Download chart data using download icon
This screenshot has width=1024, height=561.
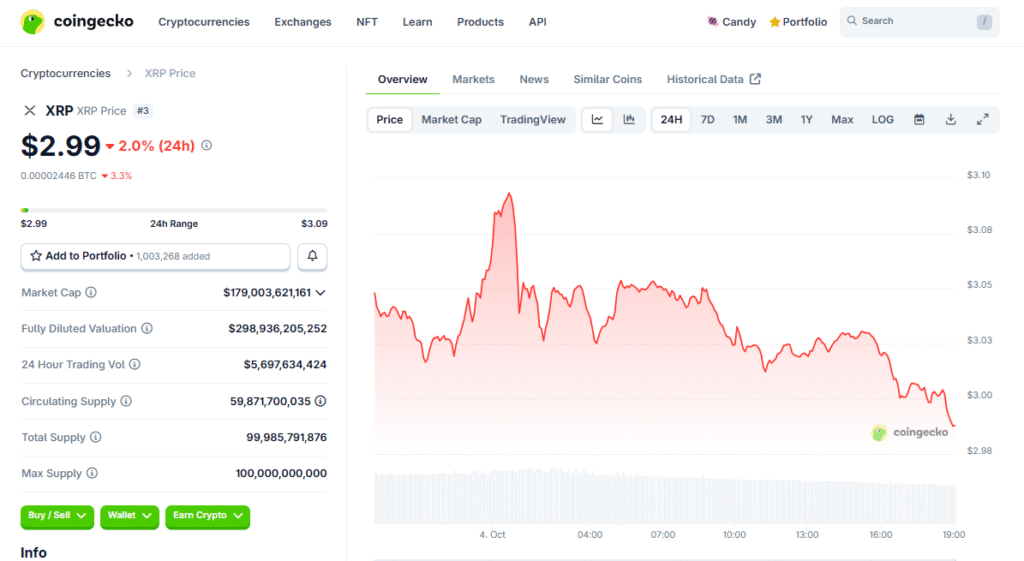pos(951,120)
